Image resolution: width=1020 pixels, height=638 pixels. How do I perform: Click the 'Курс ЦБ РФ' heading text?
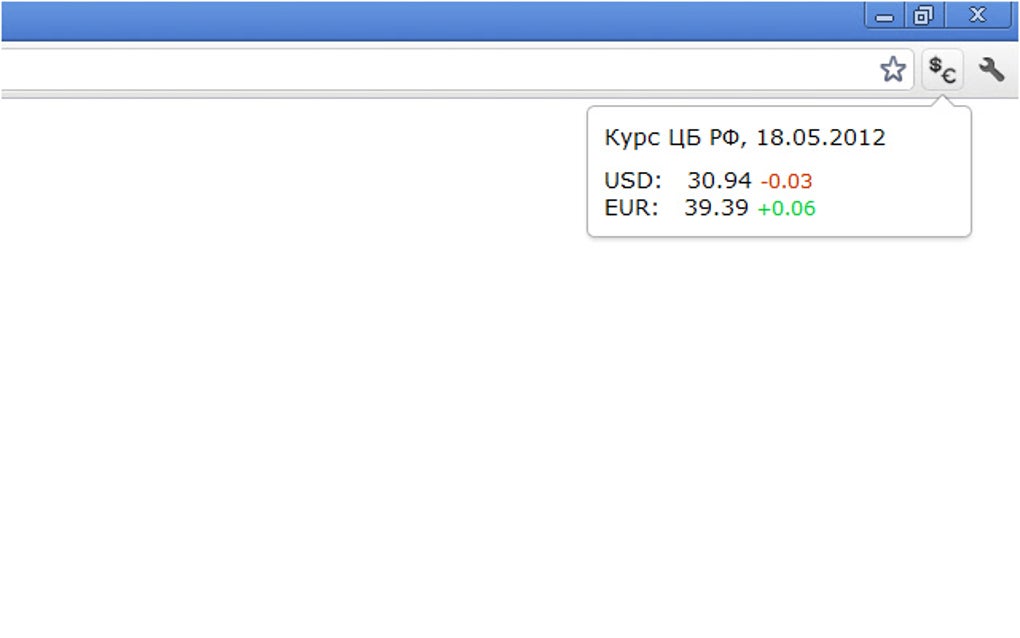point(672,137)
